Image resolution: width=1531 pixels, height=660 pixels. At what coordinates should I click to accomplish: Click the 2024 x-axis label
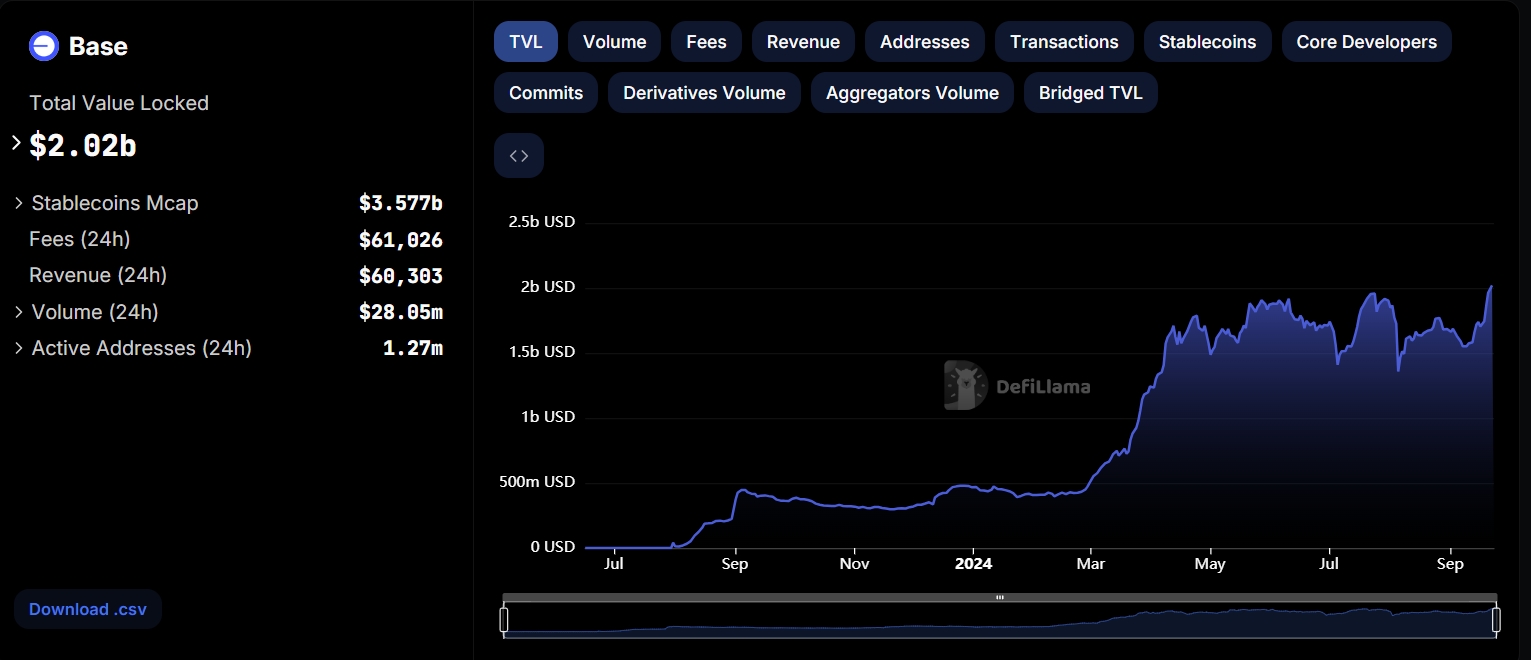point(973,564)
